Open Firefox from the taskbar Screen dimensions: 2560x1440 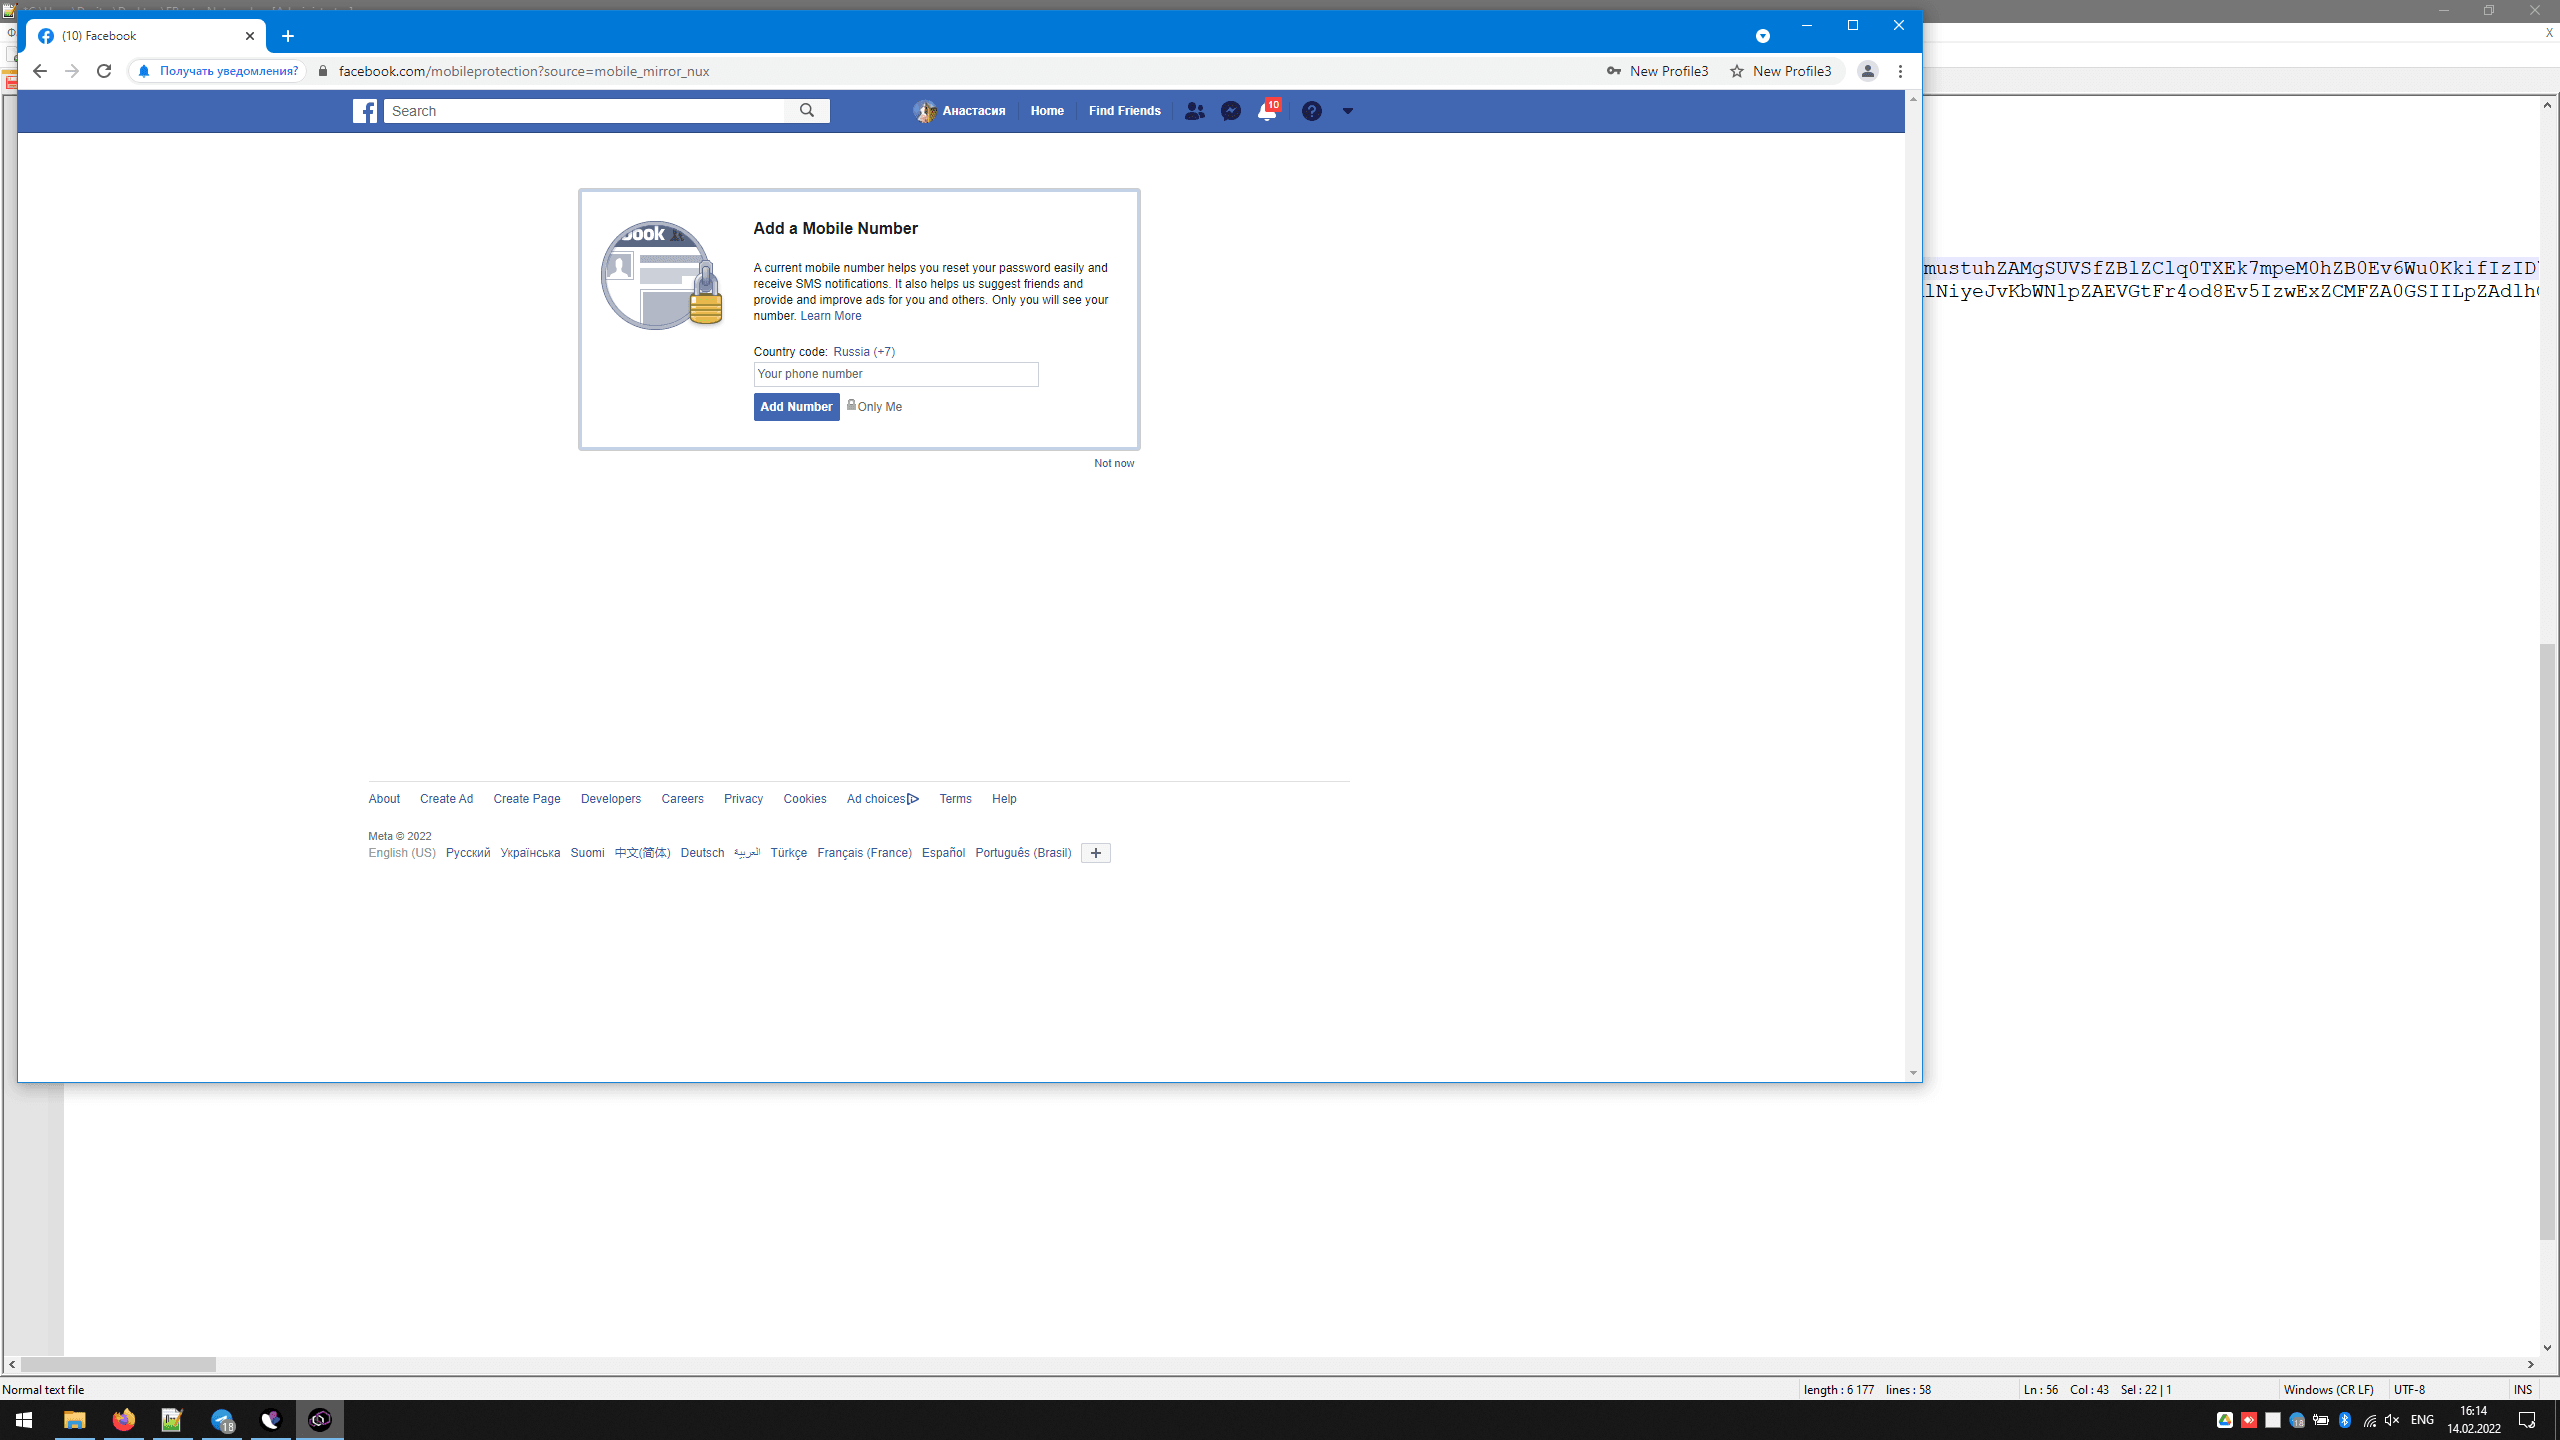click(123, 1420)
